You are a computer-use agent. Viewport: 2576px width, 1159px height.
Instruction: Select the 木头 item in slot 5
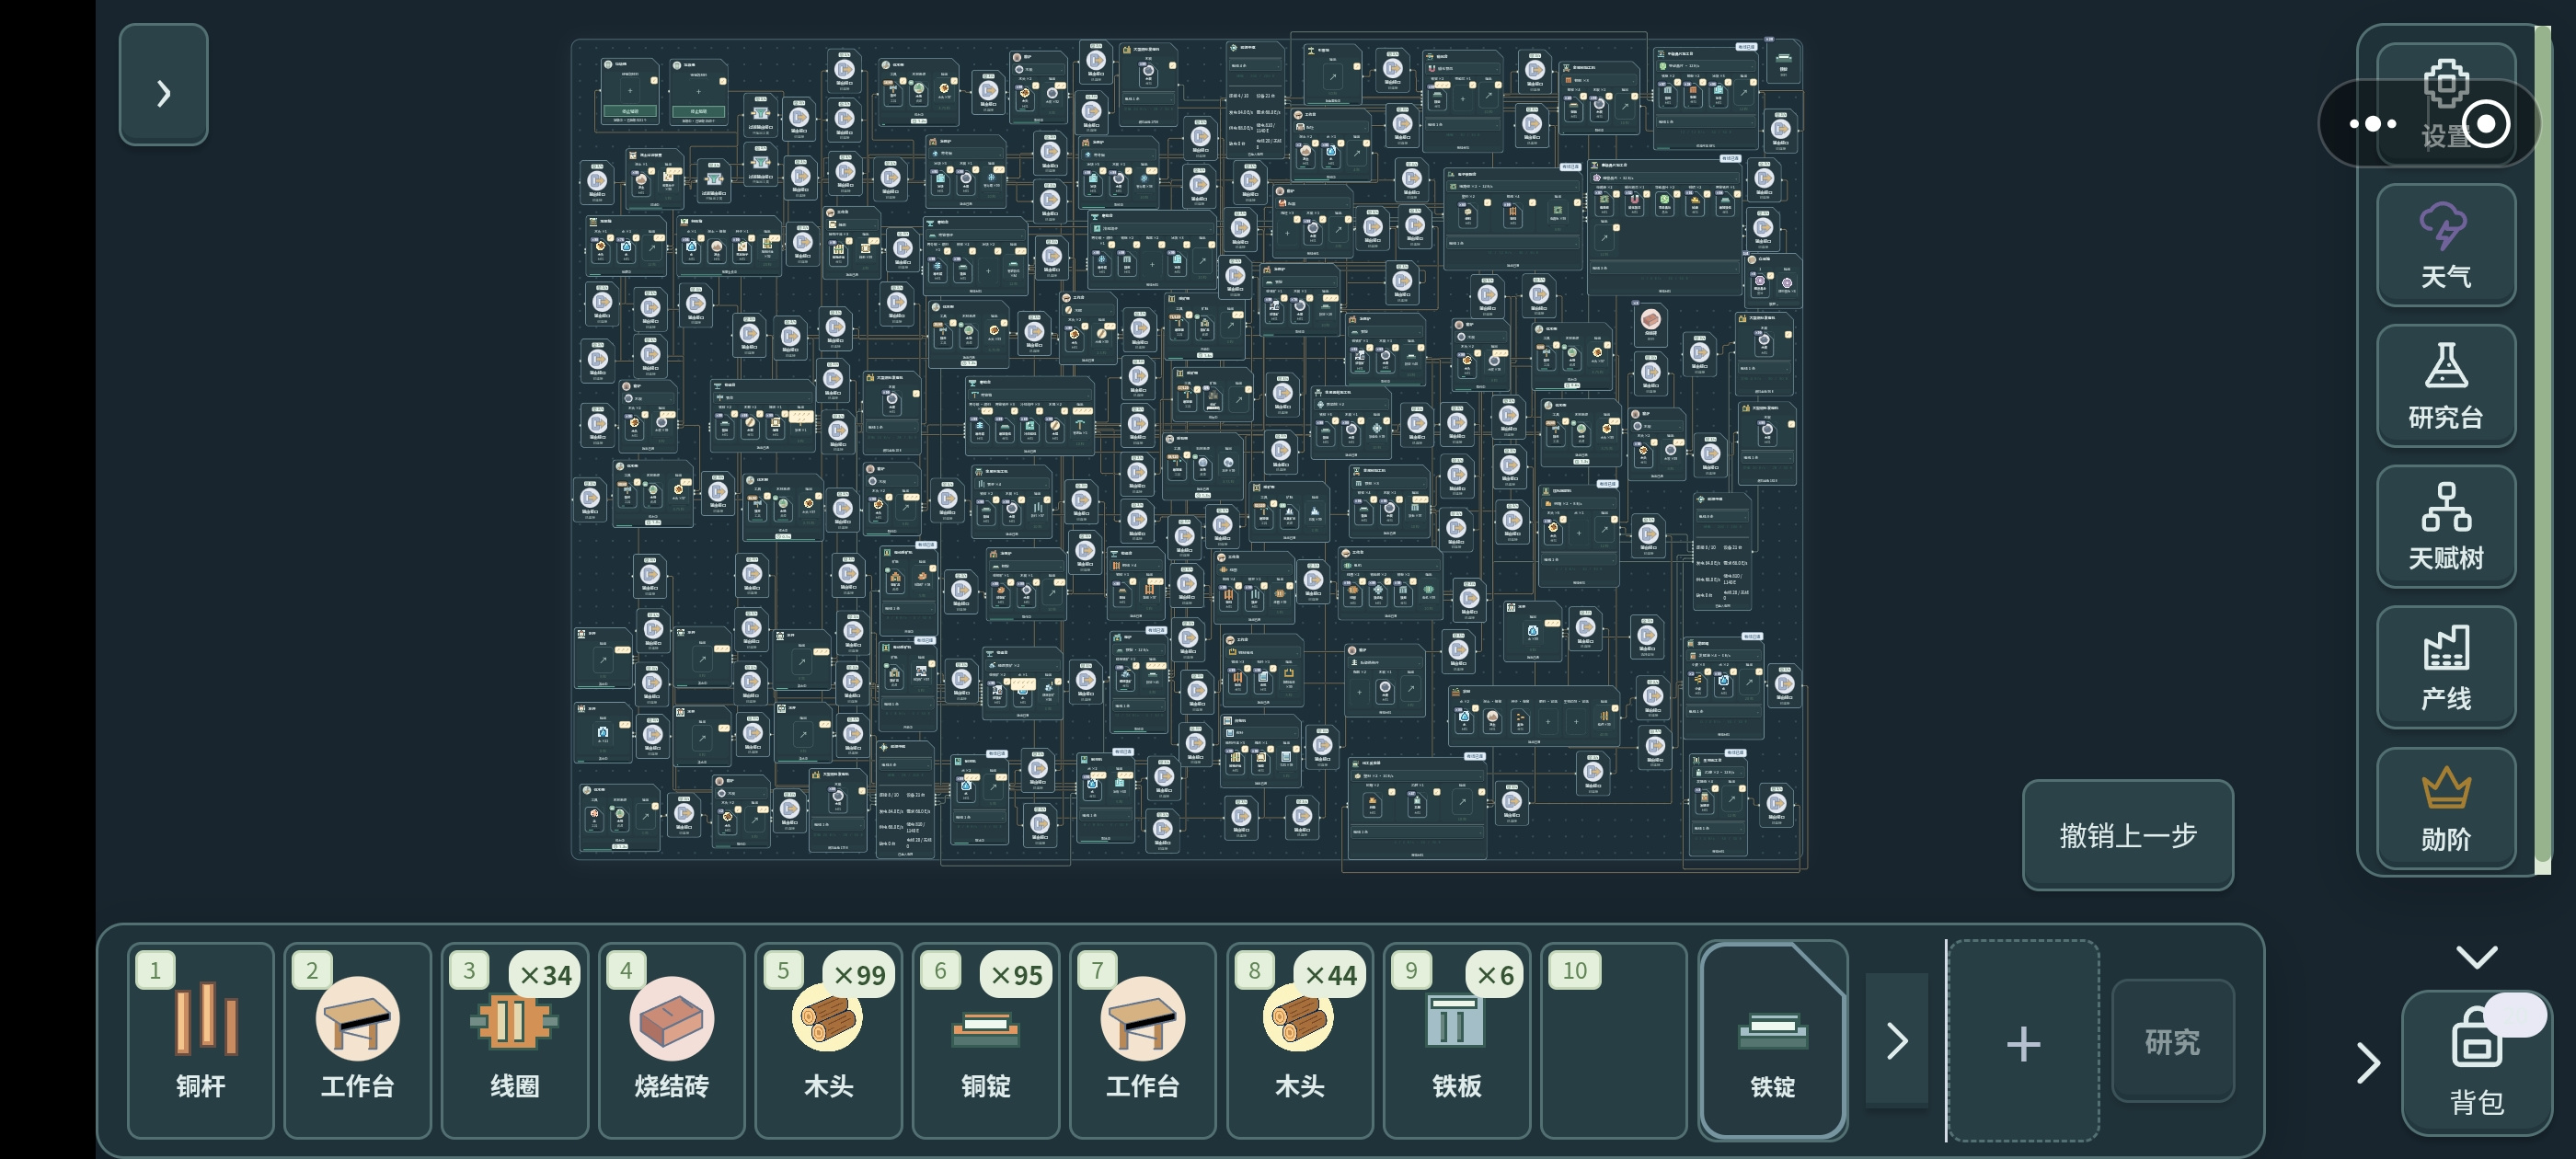(828, 1040)
